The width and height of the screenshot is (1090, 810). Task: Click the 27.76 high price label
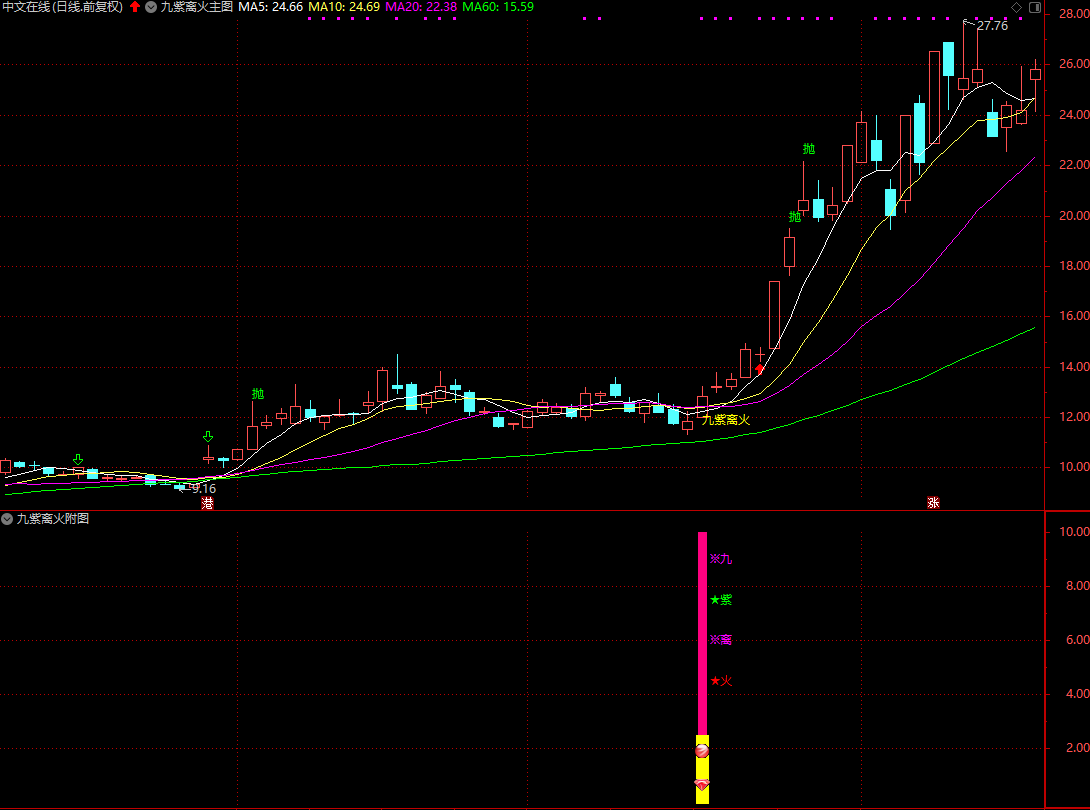point(992,26)
